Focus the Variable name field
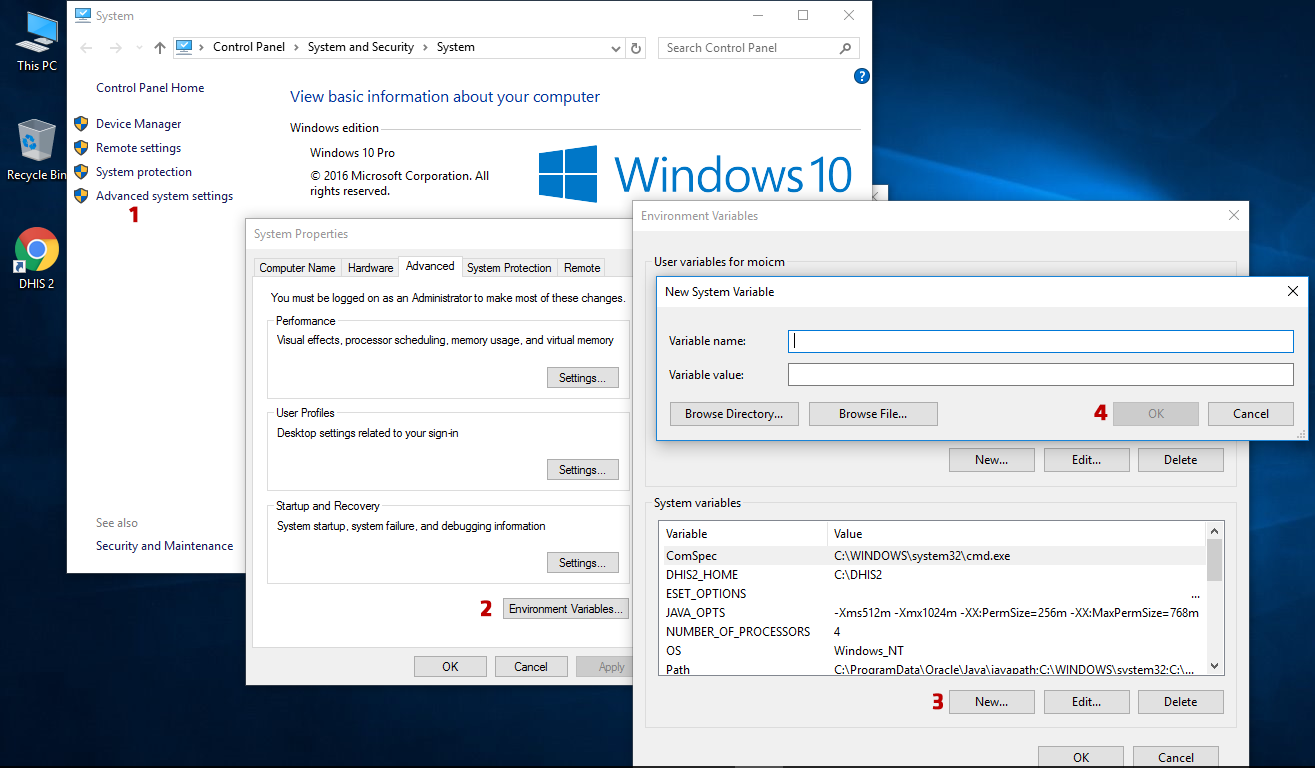Viewport: 1315px width, 768px height. 1041,341
